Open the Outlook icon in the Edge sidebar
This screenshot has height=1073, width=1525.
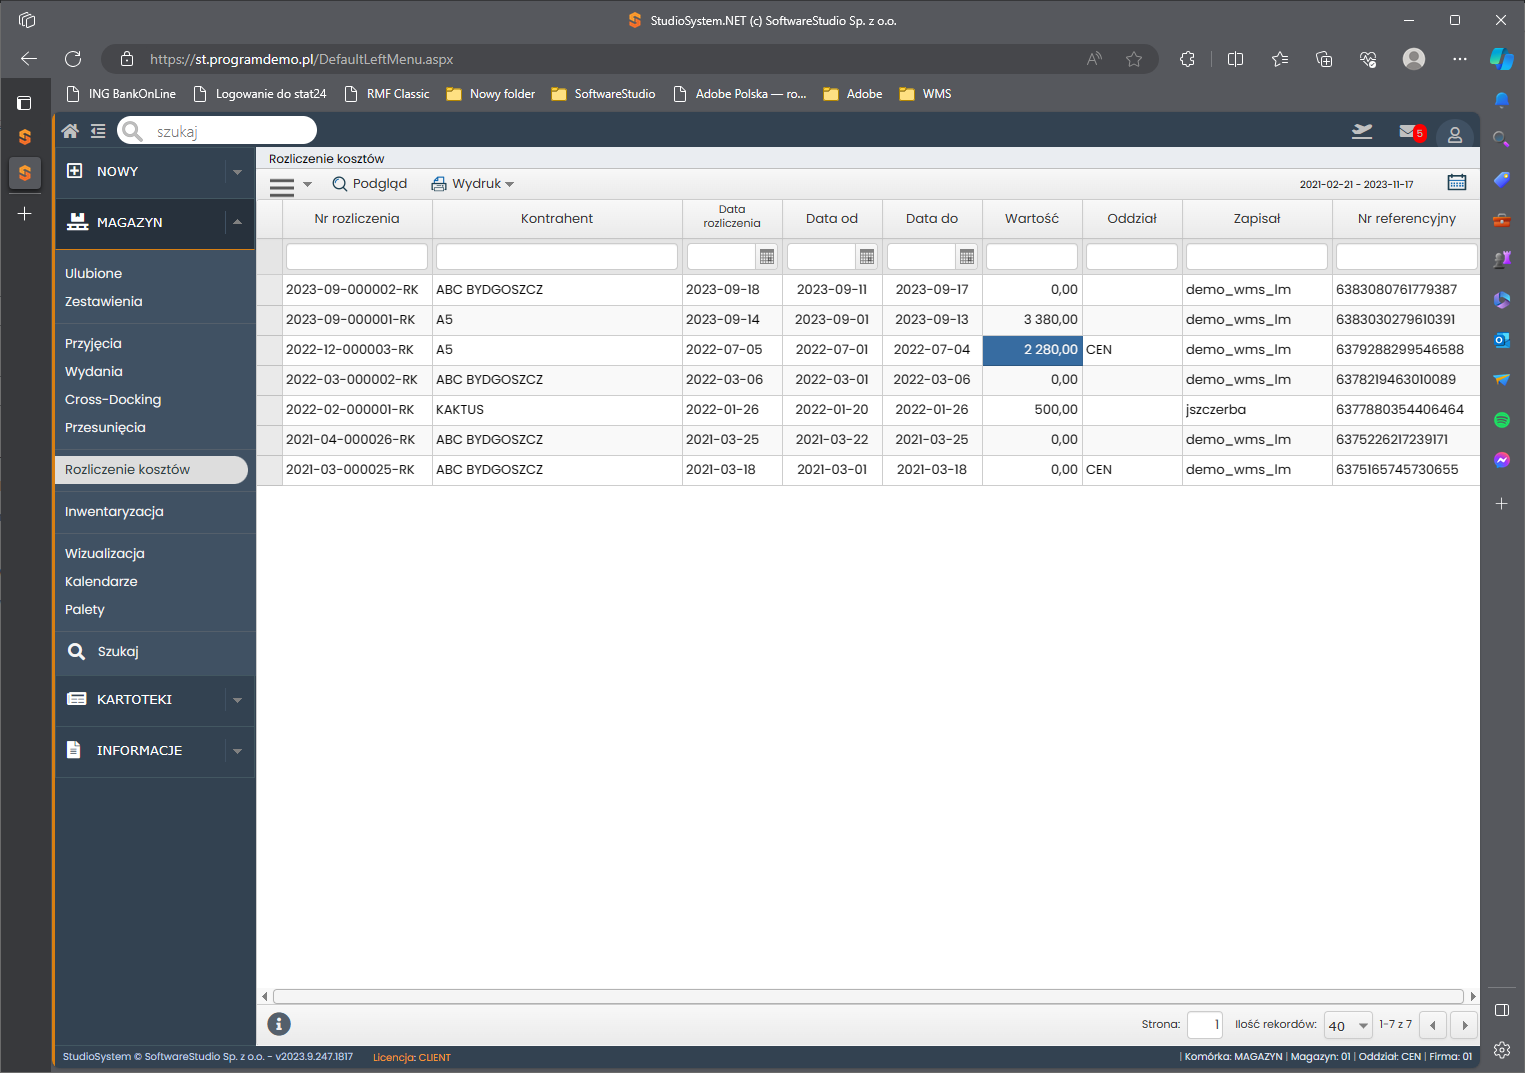[x=1501, y=340]
